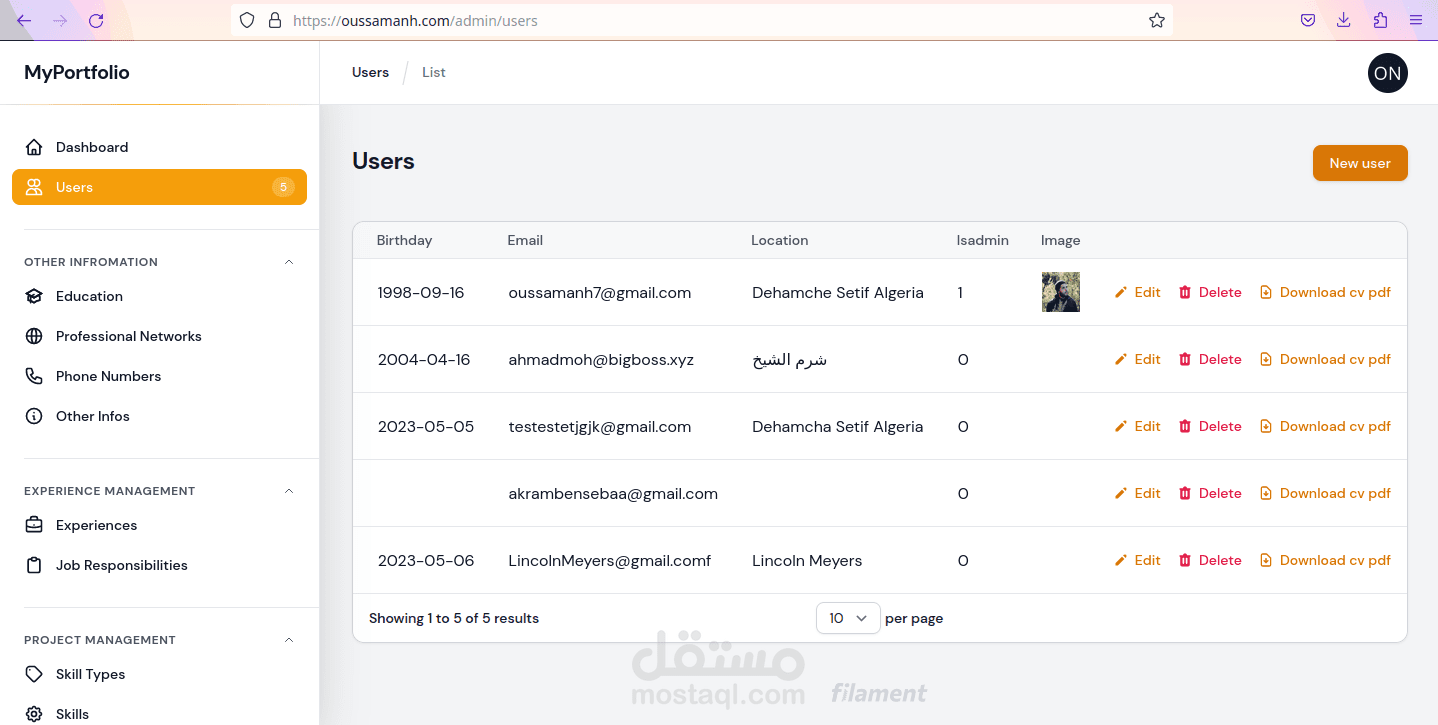Click the email akrambensebaa@gmail.com

pos(613,494)
